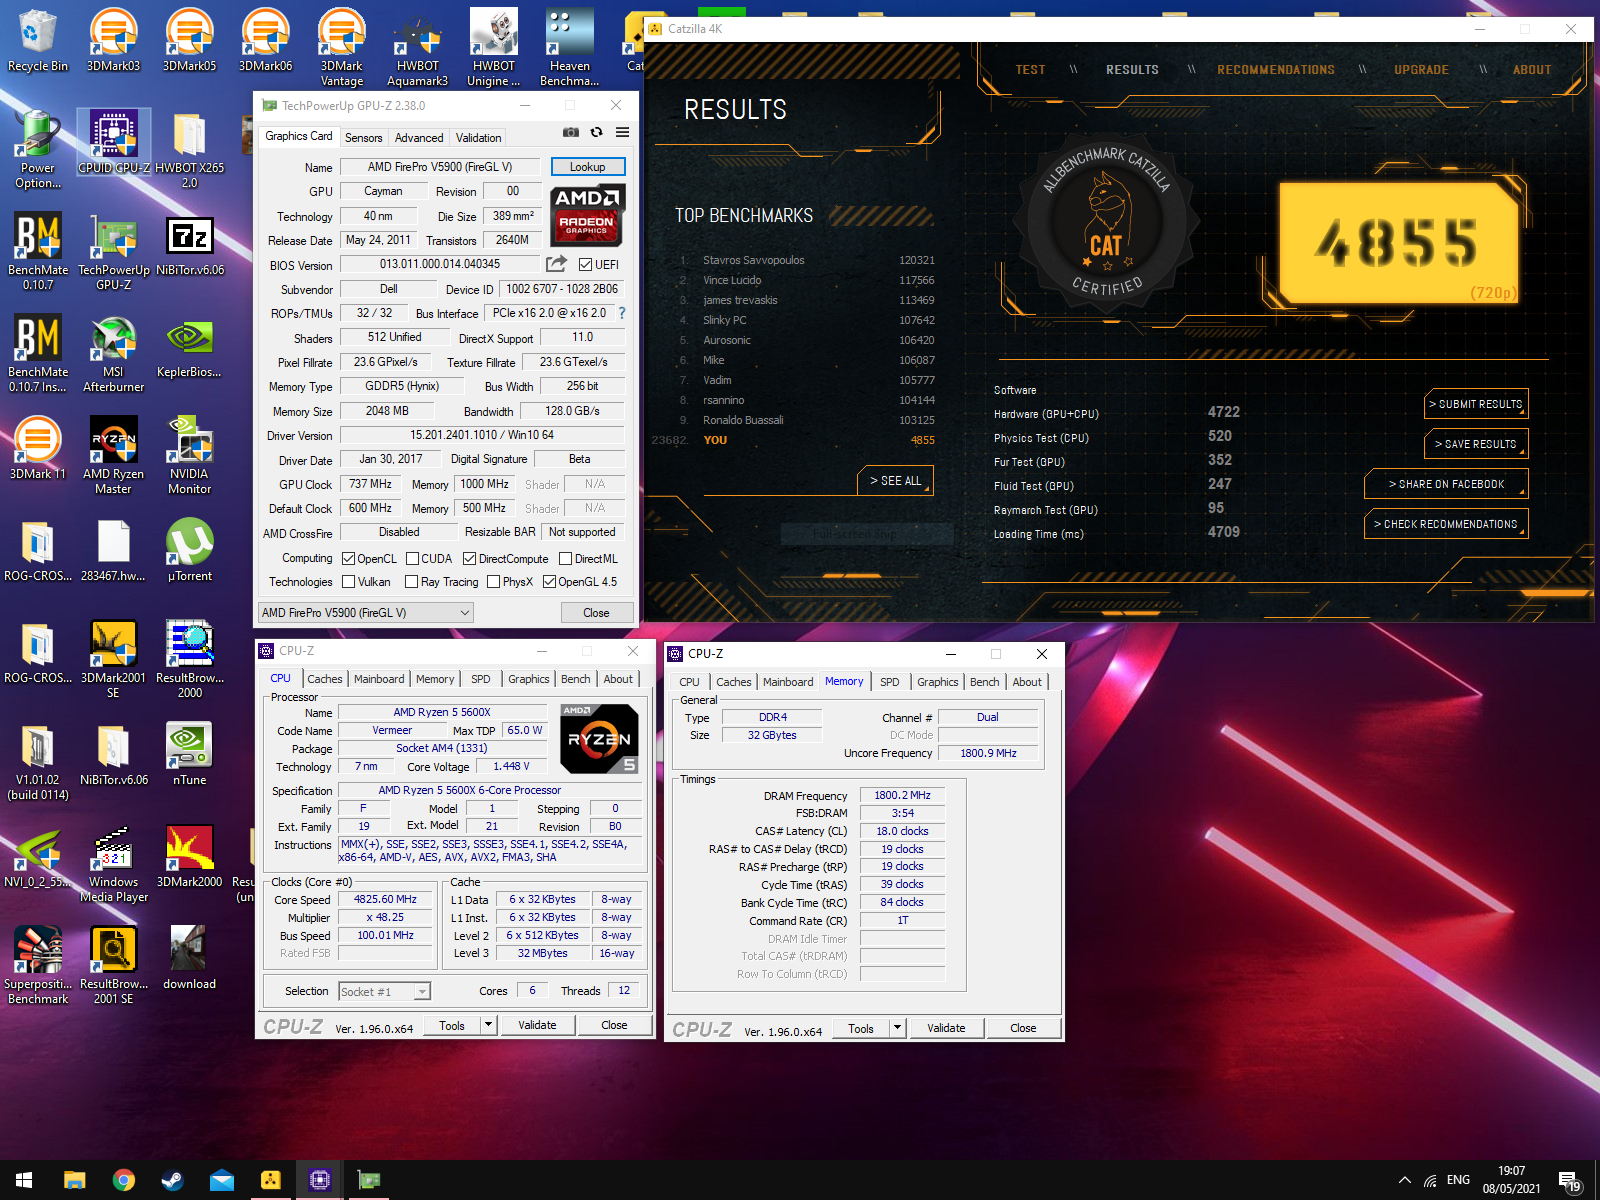Launch 3DMark03 from the desktop

pyautogui.click(x=114, y=41)
